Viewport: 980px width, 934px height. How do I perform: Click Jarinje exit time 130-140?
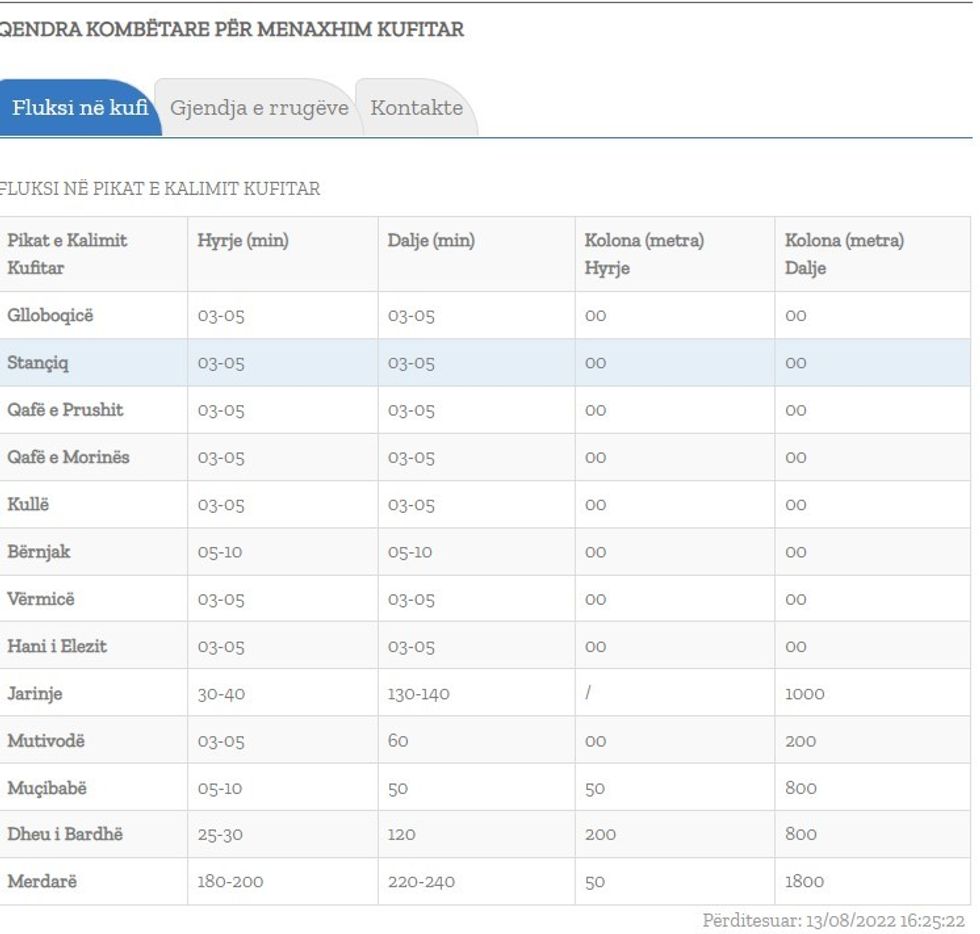(x=418, y=694)
